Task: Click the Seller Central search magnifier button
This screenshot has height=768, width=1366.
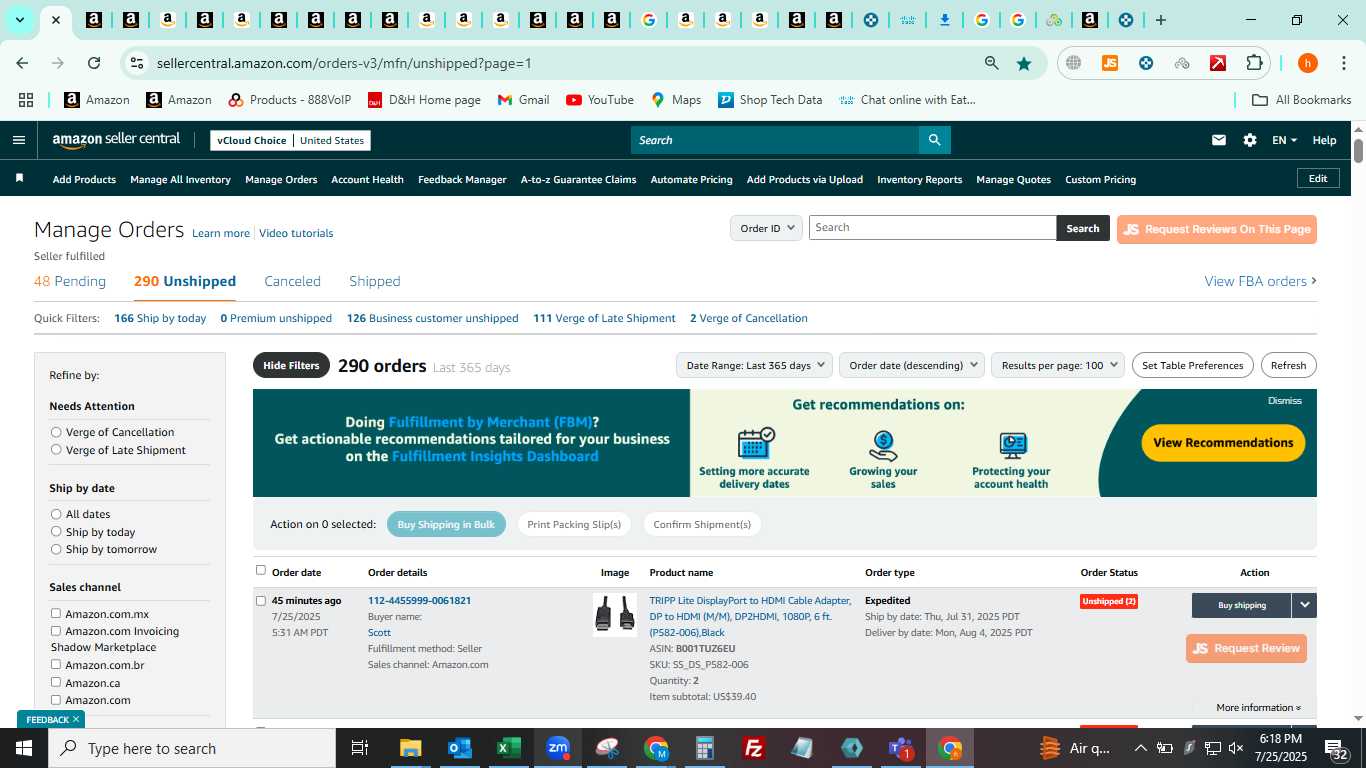Action: point(934,140)
